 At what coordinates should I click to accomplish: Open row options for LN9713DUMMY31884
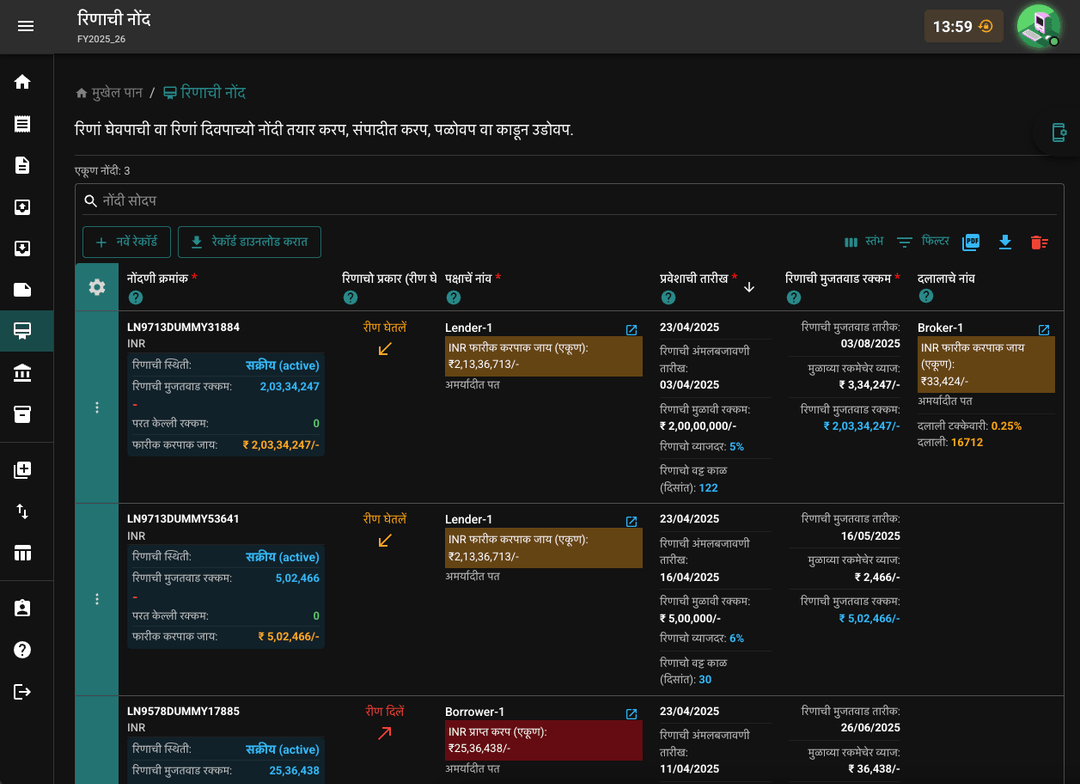(97, 407)
